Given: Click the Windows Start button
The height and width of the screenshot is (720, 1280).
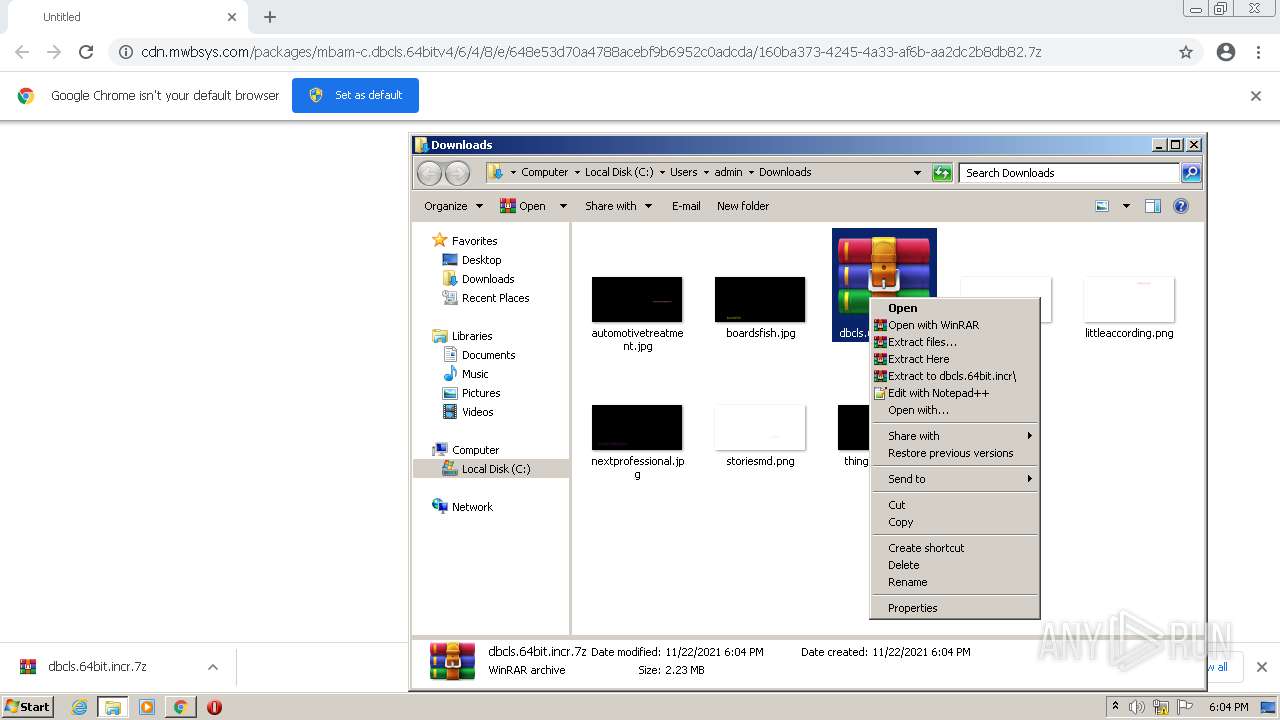Looking at the screenshot, I should (x=28, y=707).
